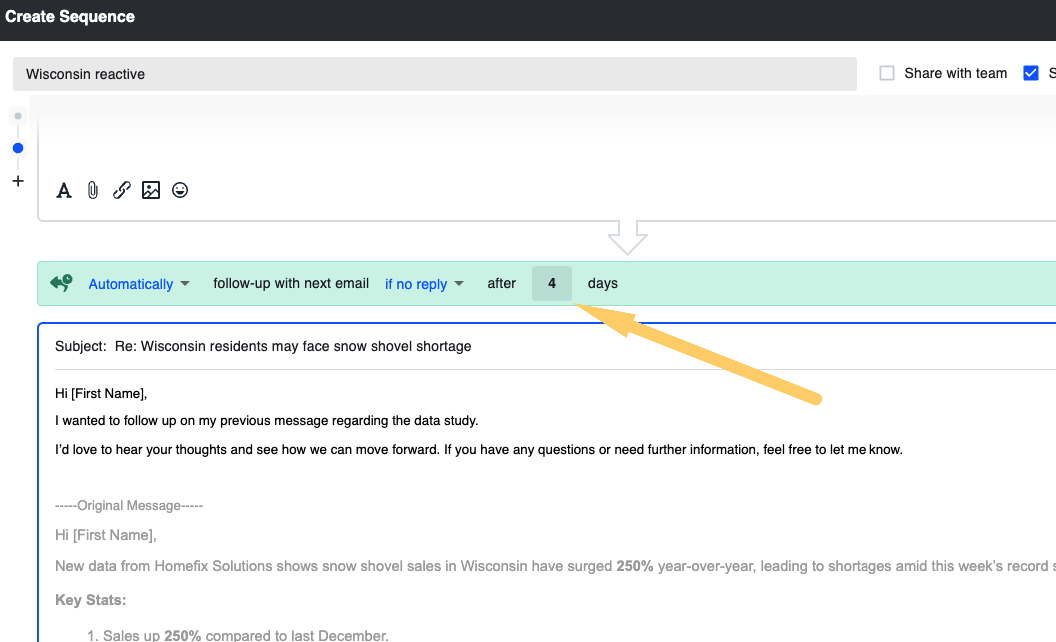Open the 'if no reply' condition dropdown
The image size is (1056, 642).
pyautogui.click(x=424, y=284)
